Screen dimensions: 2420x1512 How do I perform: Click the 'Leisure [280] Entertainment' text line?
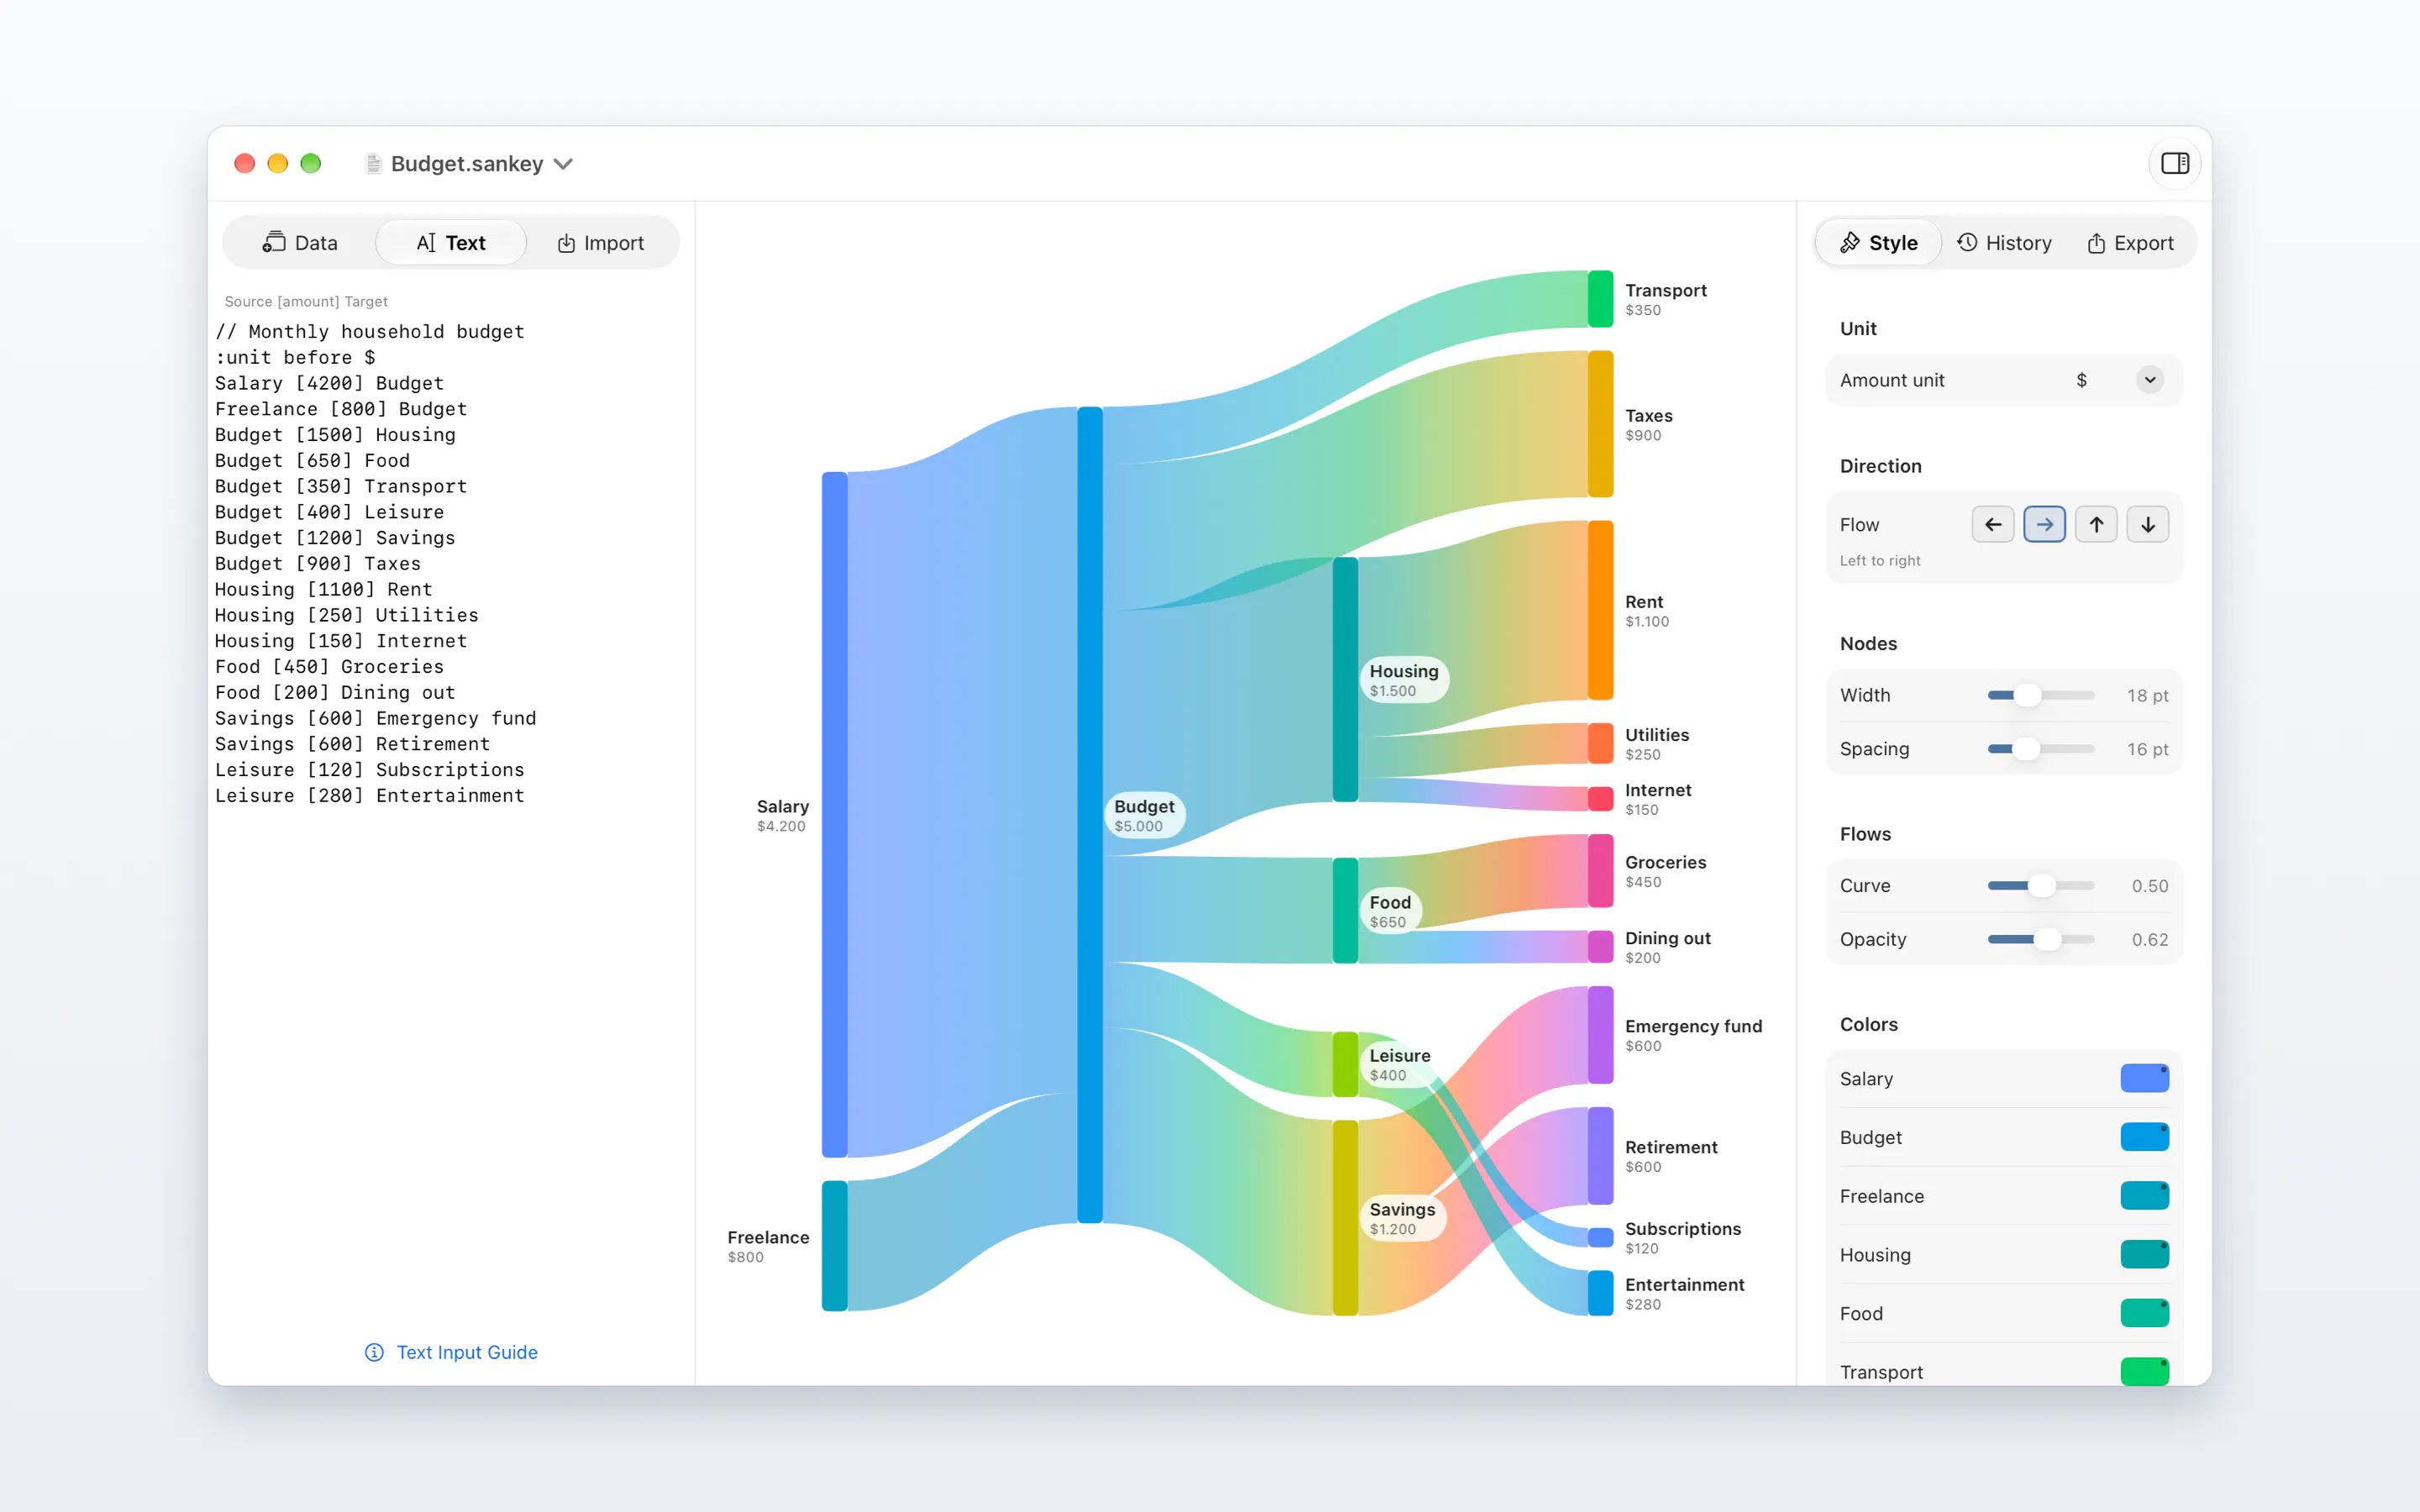[370, 796]
